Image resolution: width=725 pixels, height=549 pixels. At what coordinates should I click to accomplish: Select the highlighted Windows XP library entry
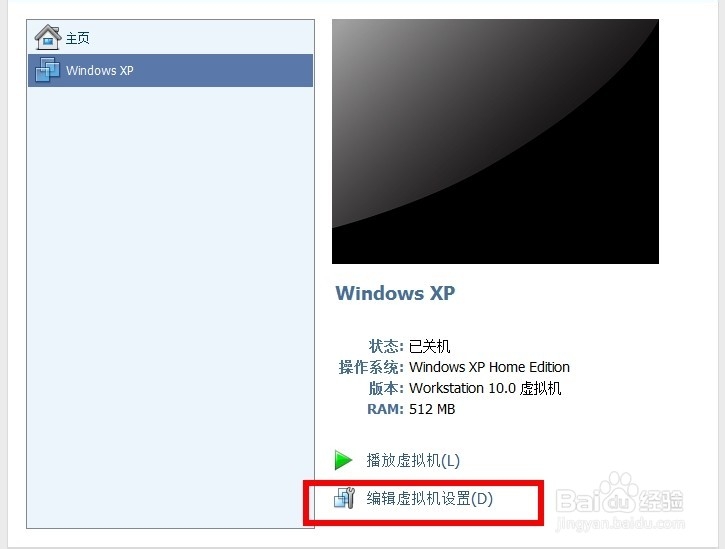(x=171, y=70)
